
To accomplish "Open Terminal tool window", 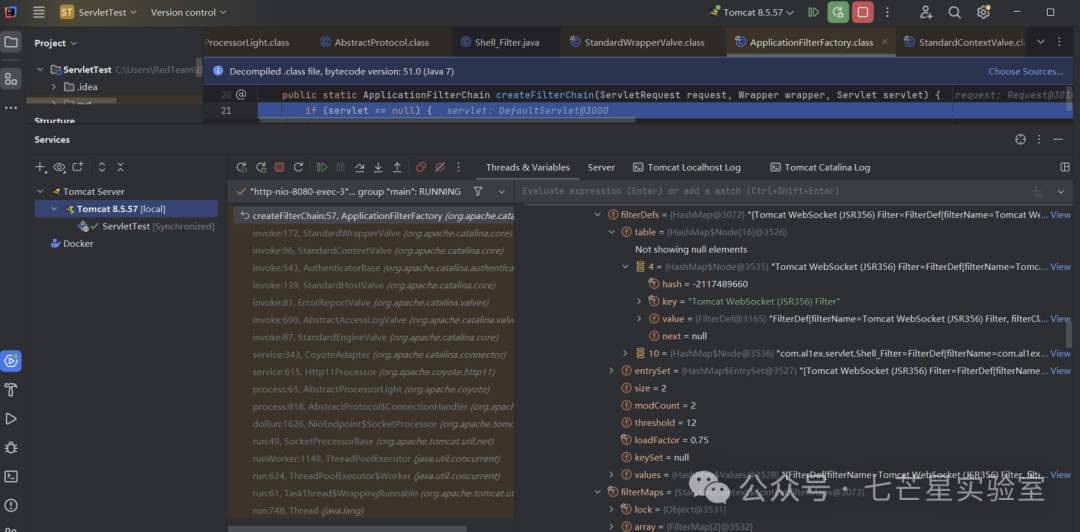I will 11,476.
